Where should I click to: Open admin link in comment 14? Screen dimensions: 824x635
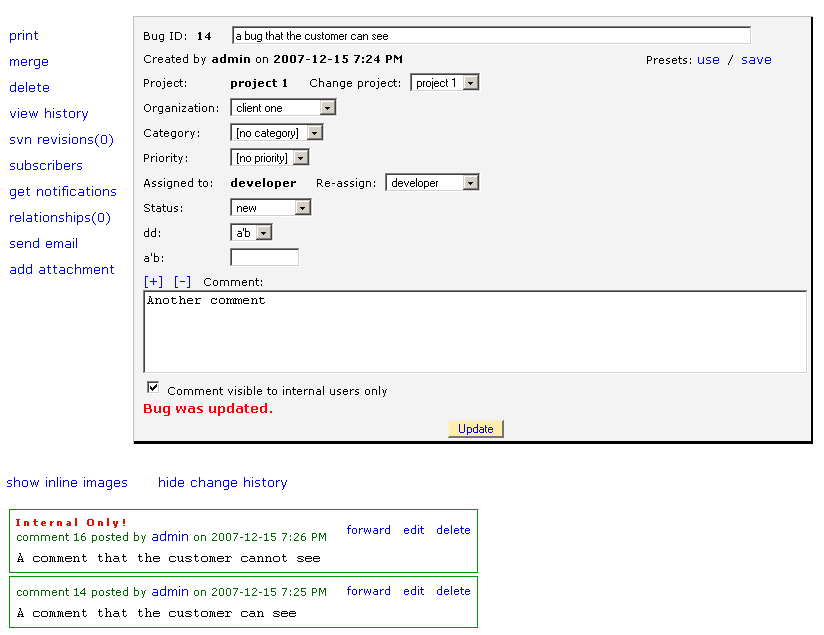[170, 591]
